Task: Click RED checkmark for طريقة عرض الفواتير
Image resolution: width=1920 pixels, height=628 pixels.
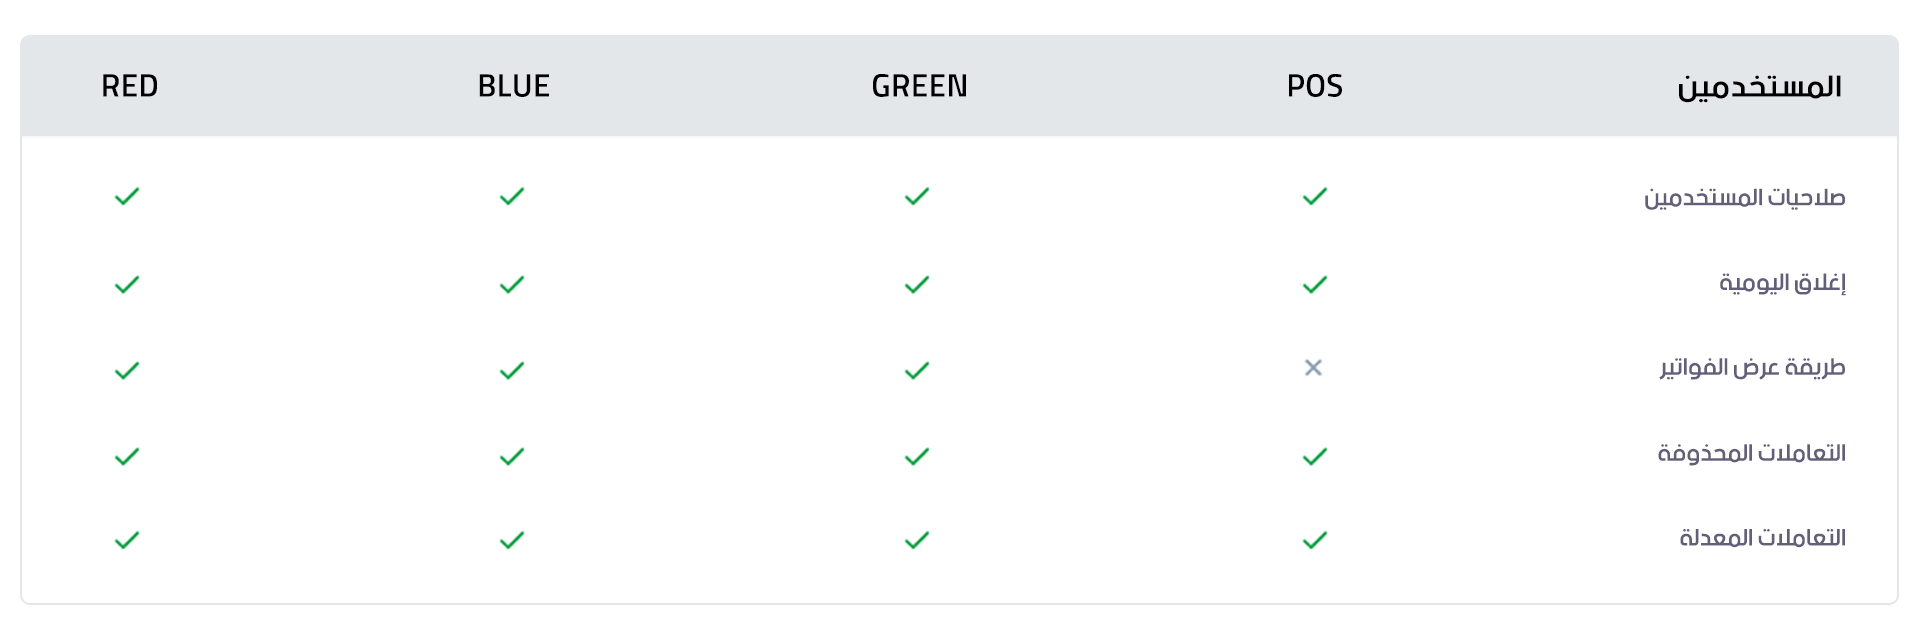Action: click(x=127, y=371)
